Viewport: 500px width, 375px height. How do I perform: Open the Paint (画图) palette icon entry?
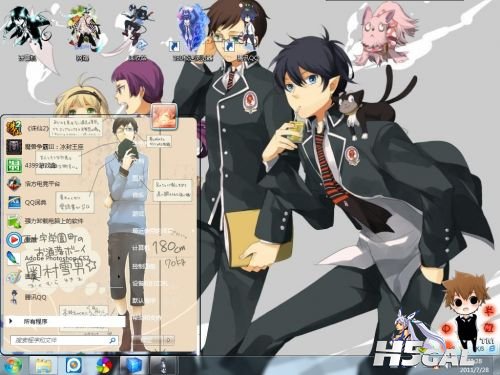(x=20, y=277)
